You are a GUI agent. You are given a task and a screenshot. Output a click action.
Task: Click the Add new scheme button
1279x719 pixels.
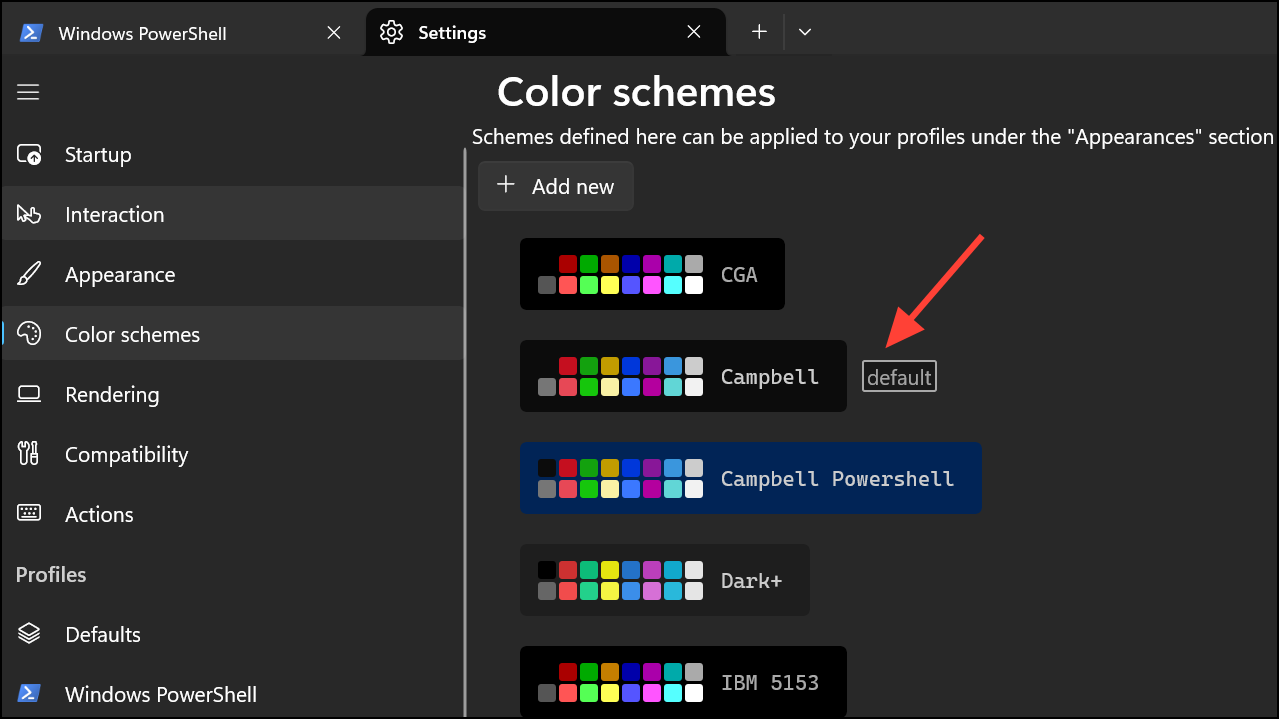click(555, 186)
